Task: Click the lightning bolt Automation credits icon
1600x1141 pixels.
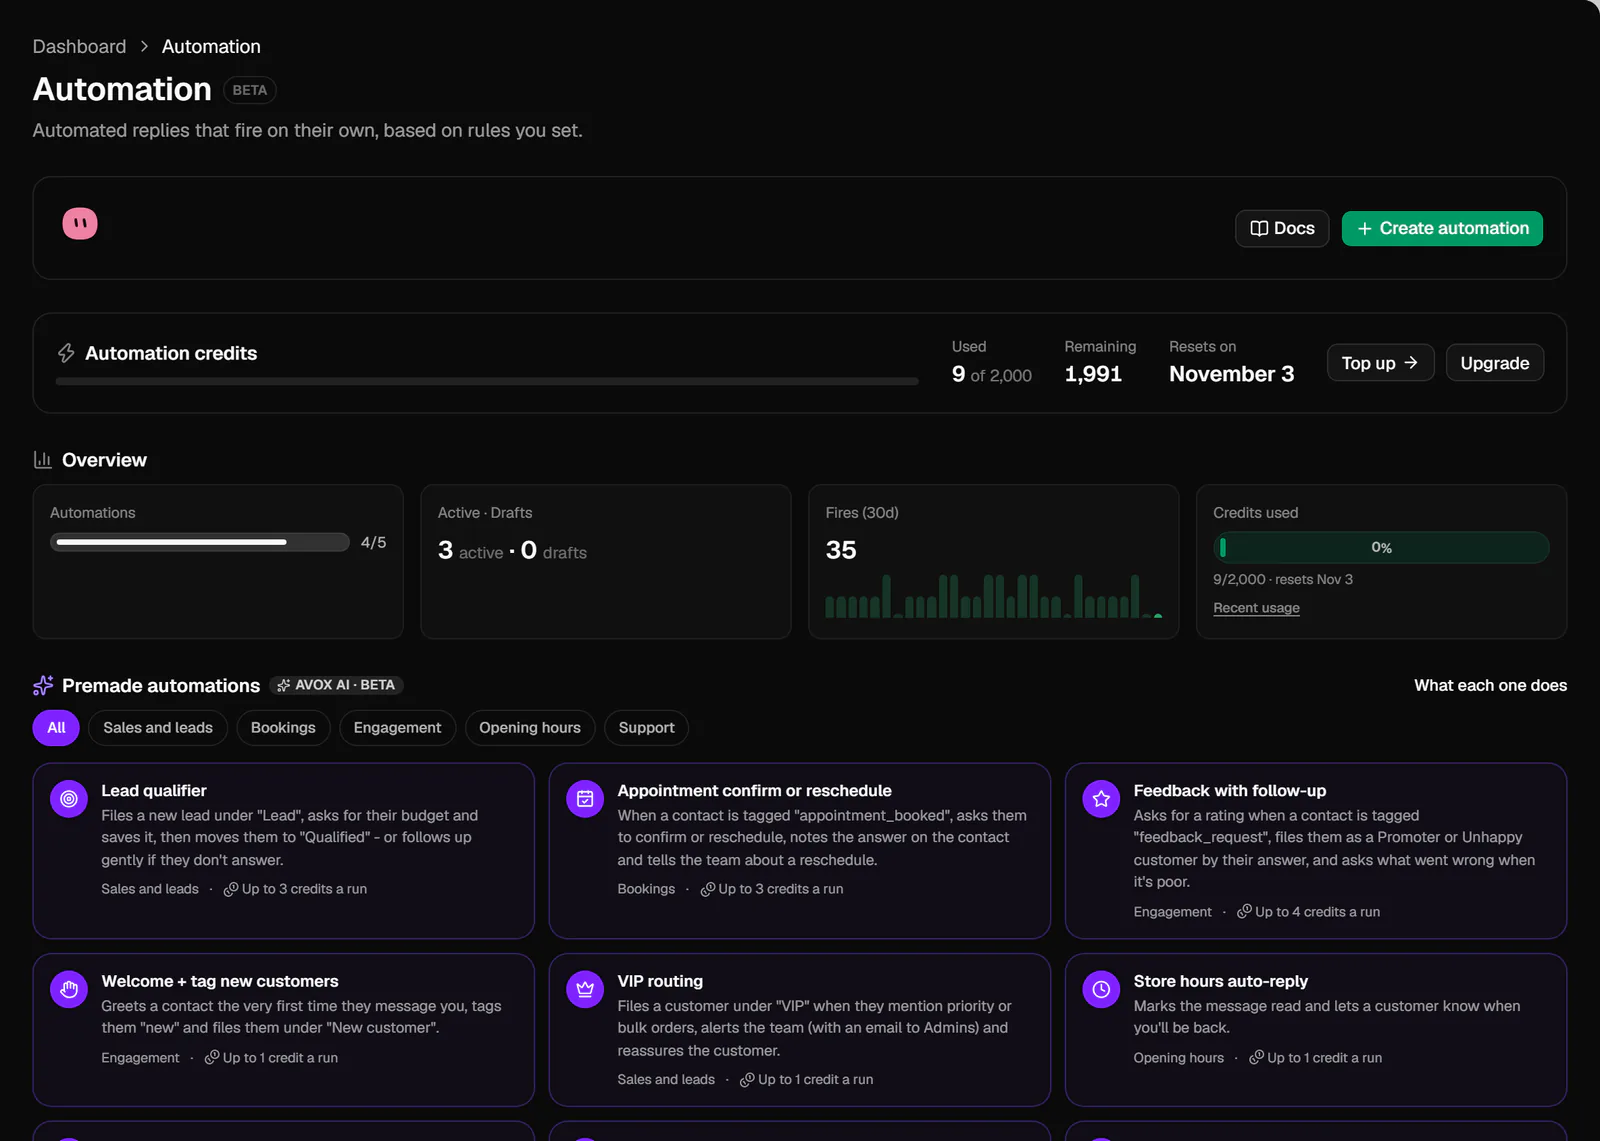Action: (x=66, y=353)
